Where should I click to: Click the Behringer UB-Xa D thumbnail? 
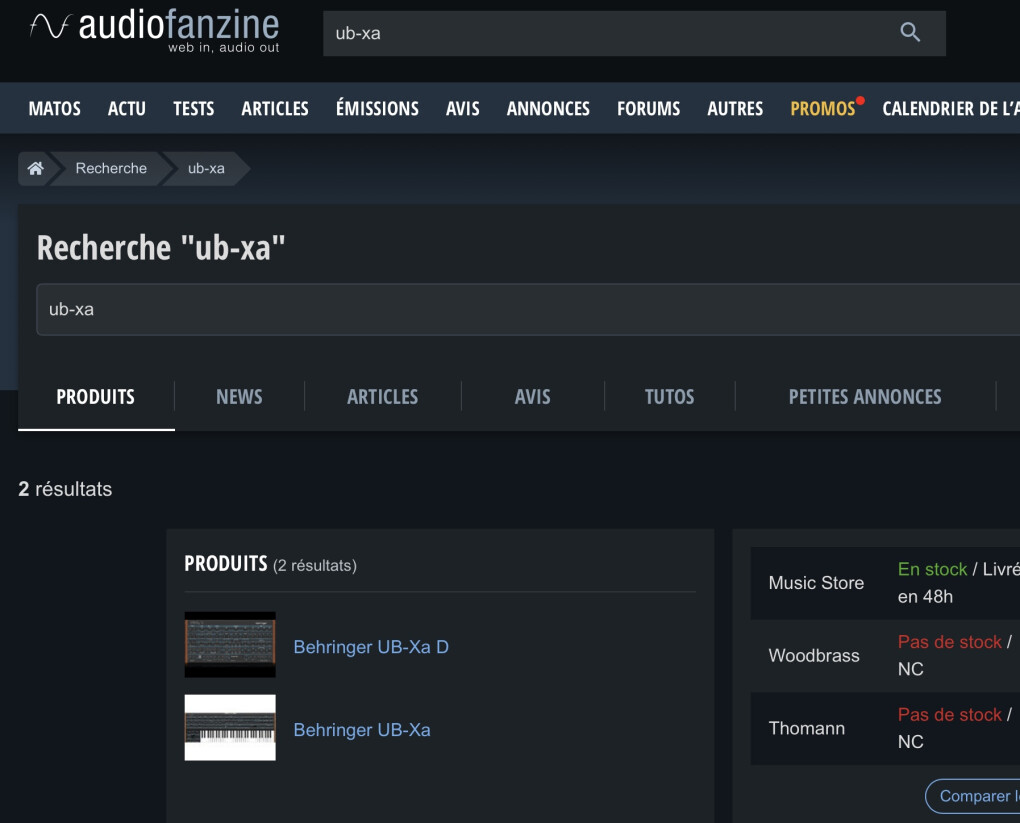click(x=230, y=645)
